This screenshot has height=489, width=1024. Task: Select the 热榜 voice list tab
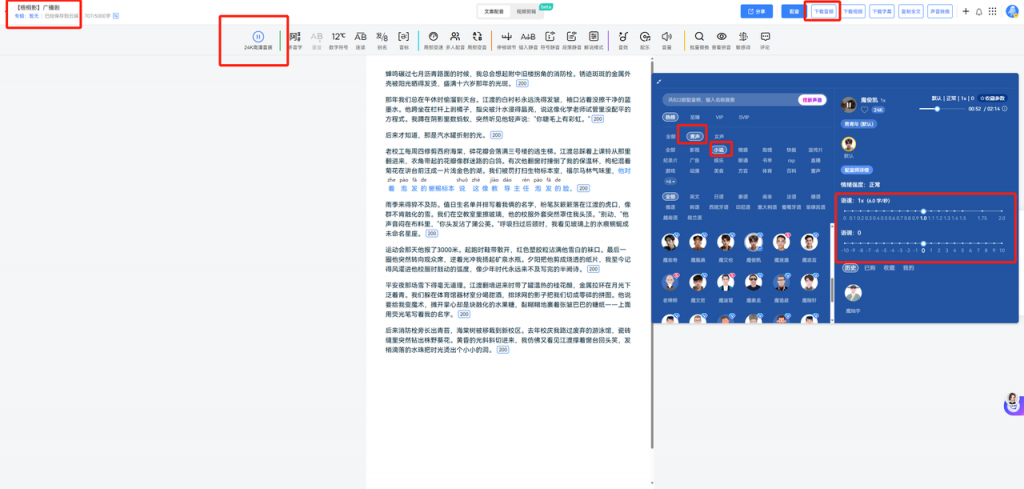pos(670,117)
